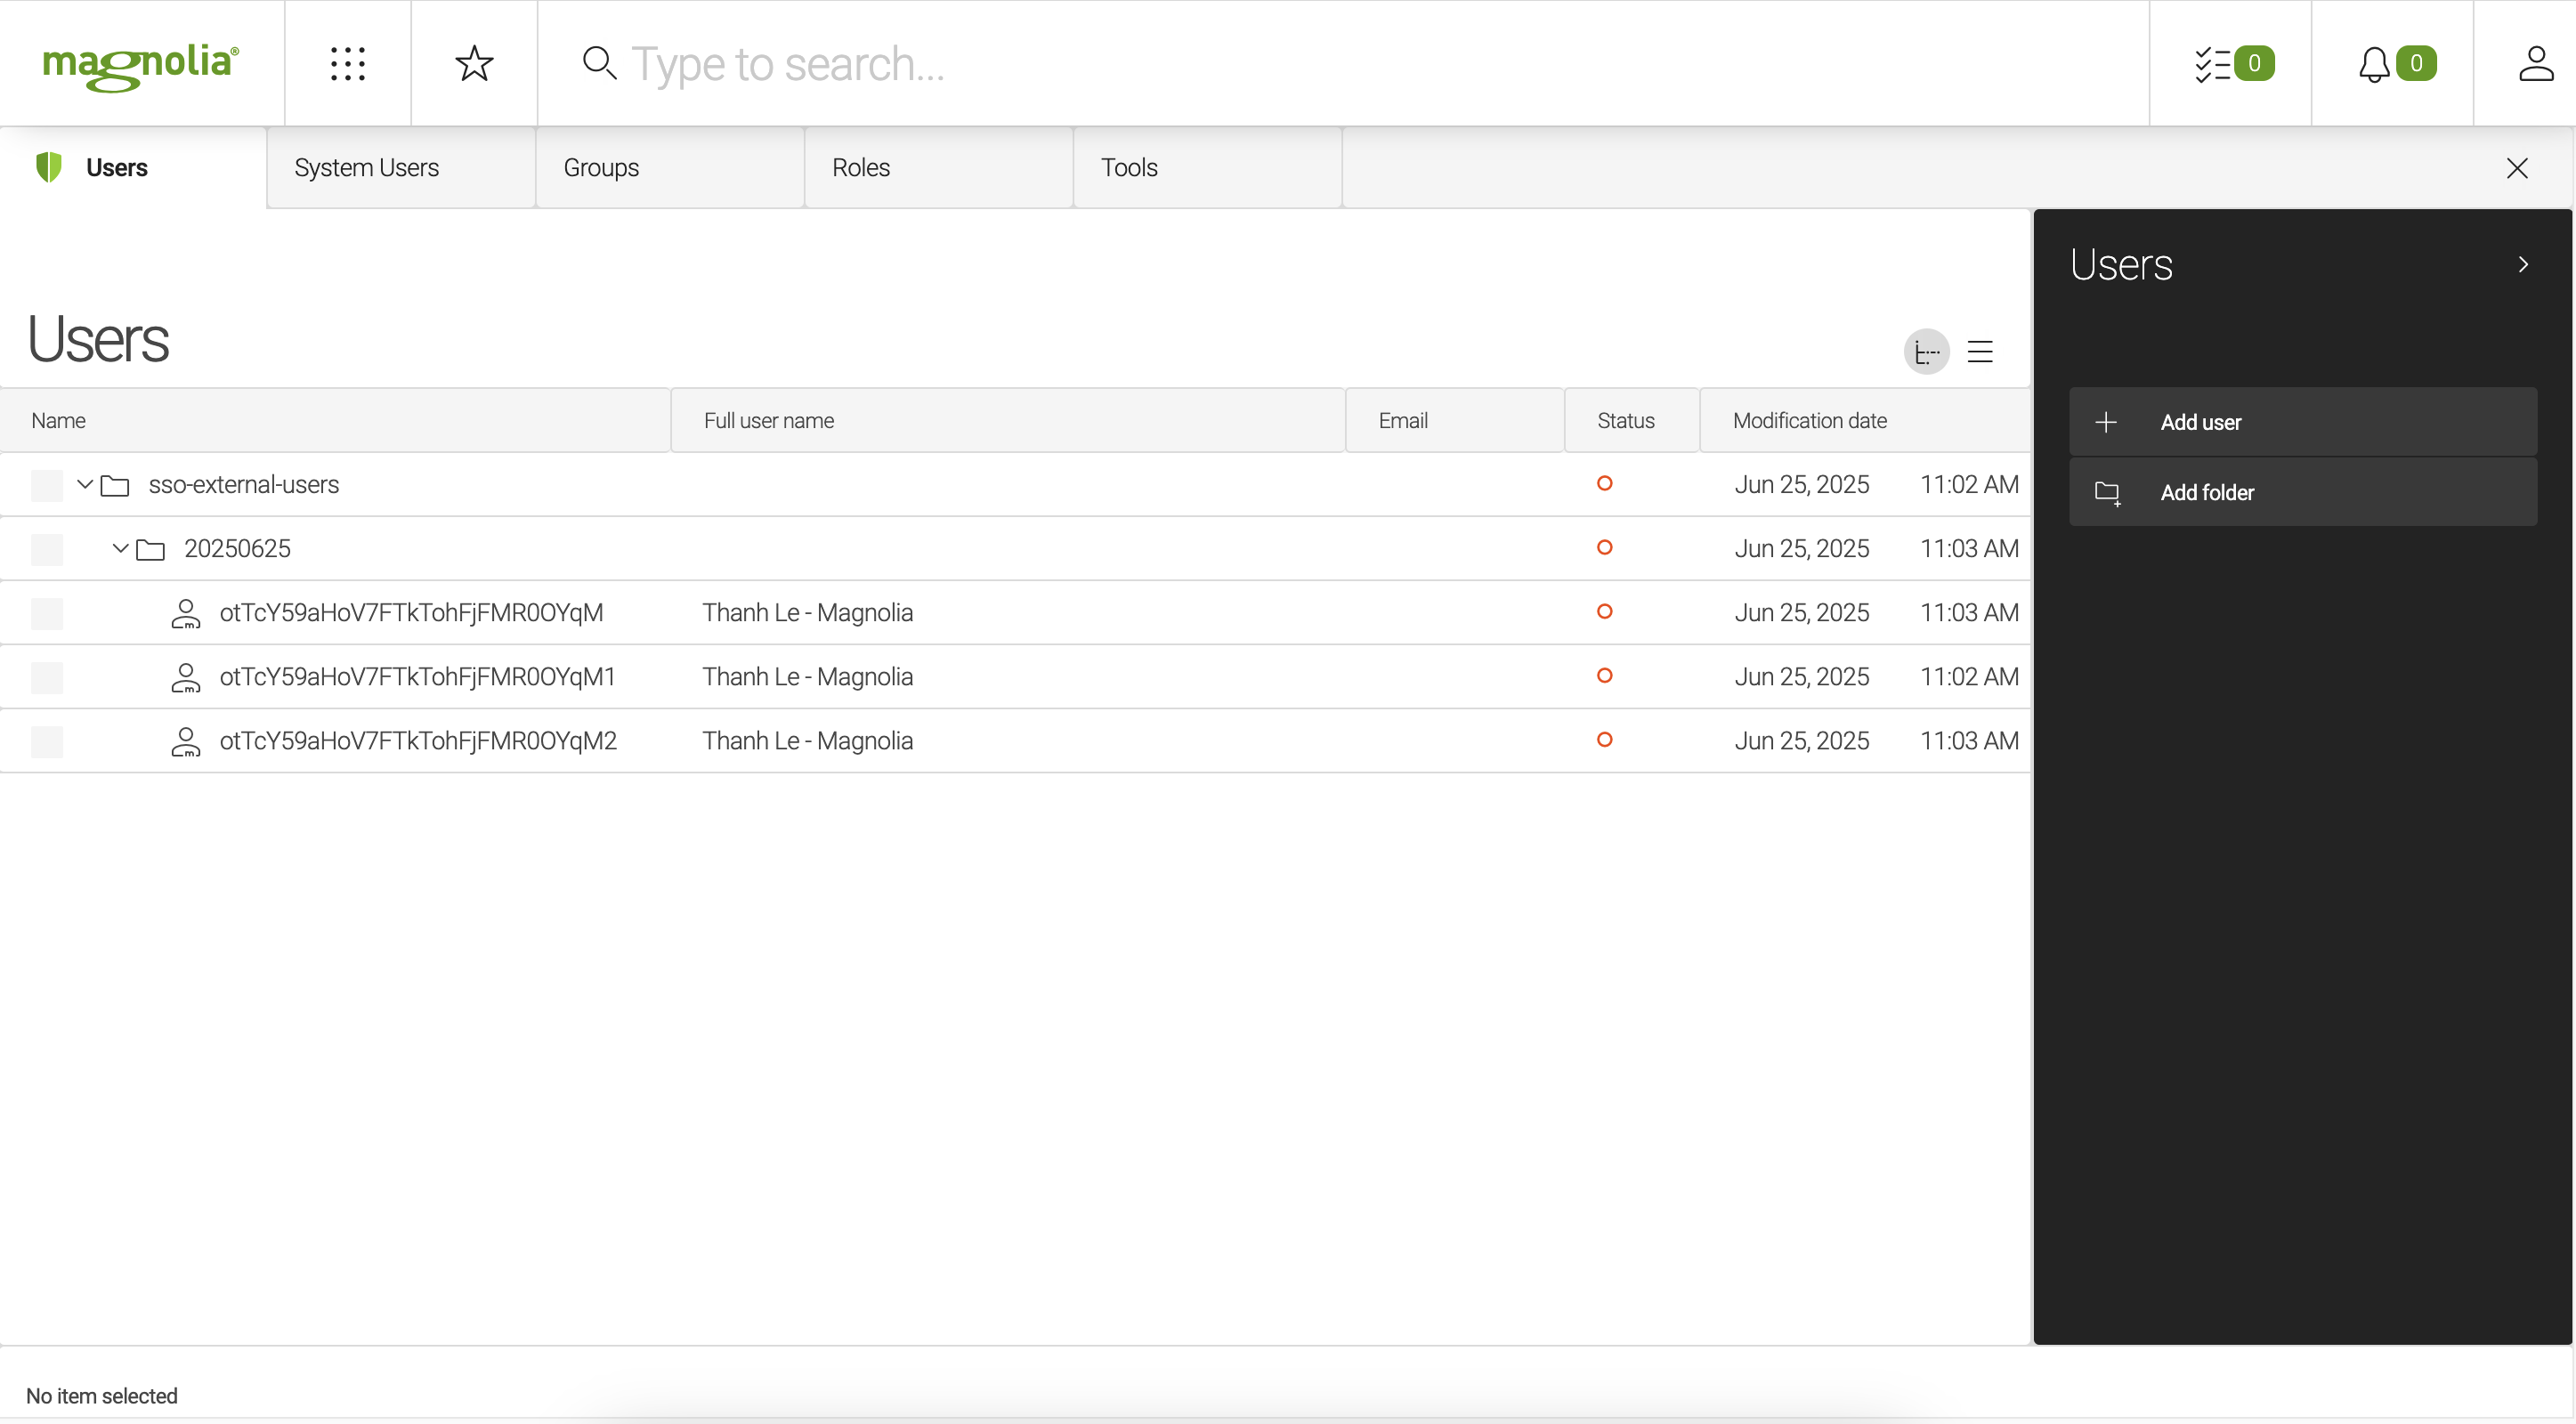Click status circle of OYqM2 row

(x=1604, y=739)
